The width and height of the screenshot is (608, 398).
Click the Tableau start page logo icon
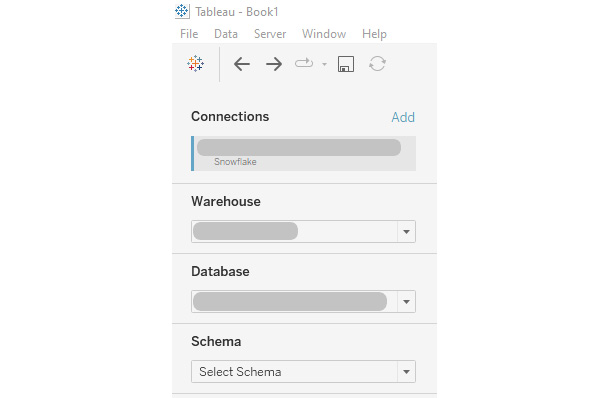[x=195, y=64]
